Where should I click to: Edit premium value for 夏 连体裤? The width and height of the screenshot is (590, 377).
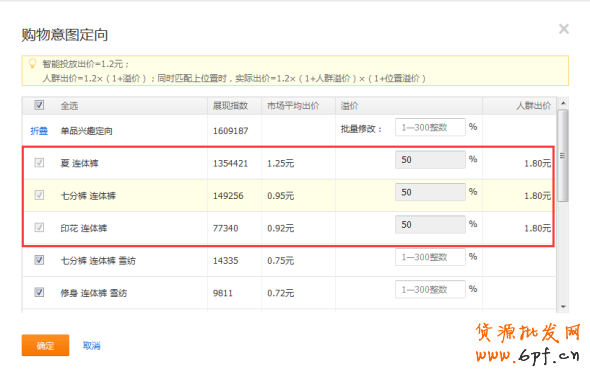[430, 160]
